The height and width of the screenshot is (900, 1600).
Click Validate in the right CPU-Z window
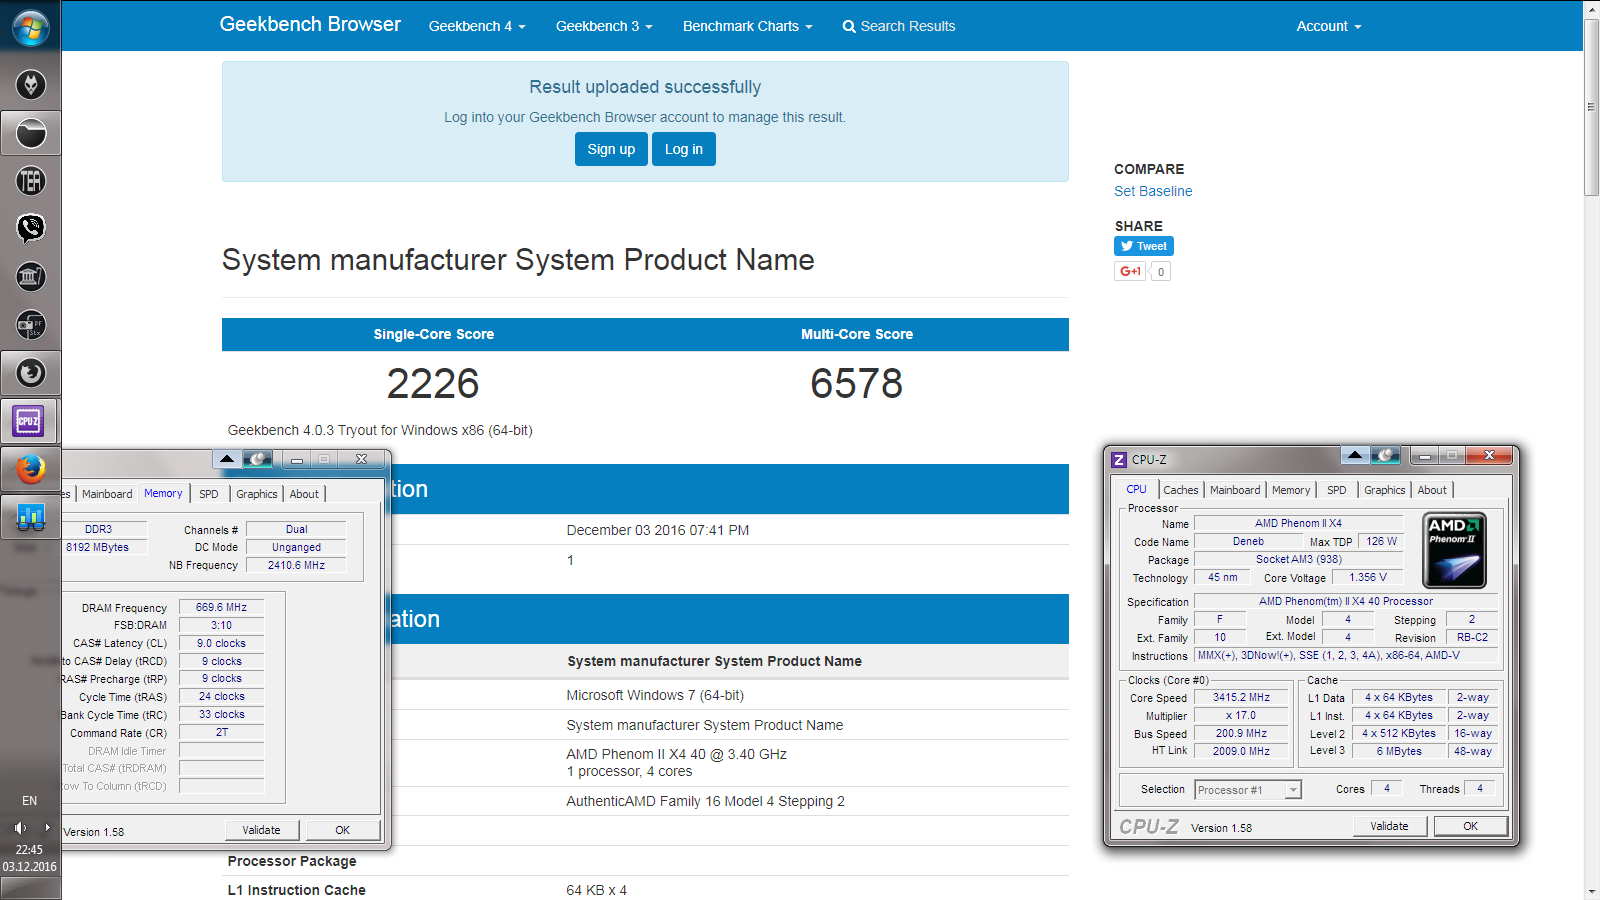tap(1389, 826)
